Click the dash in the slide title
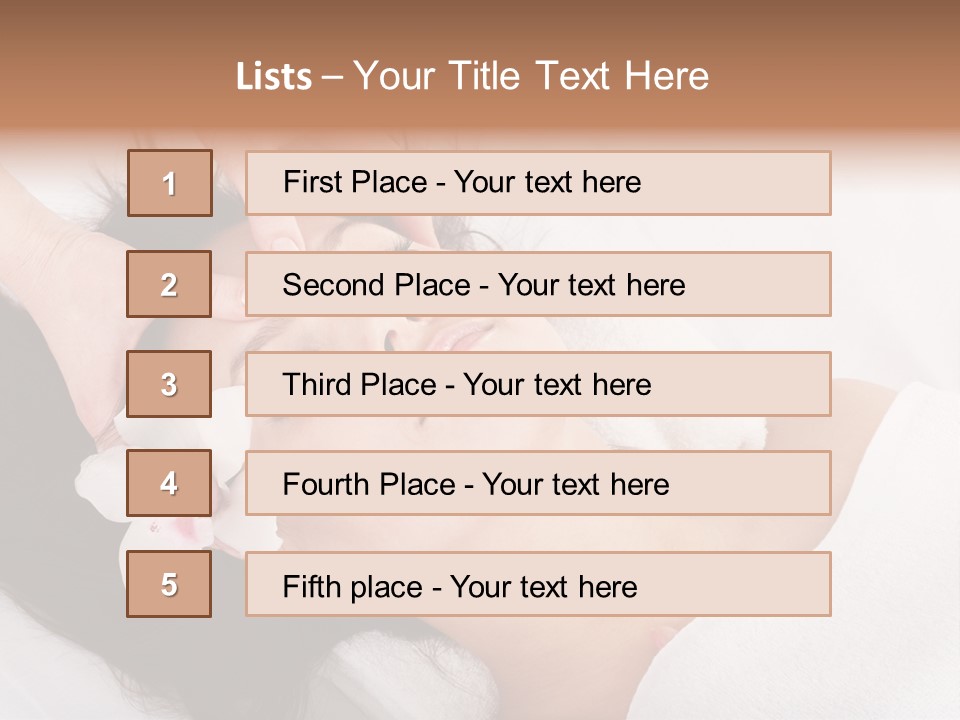Image resolution: width=960 pixels, height=720 pixels. click(x=332, y=77)
